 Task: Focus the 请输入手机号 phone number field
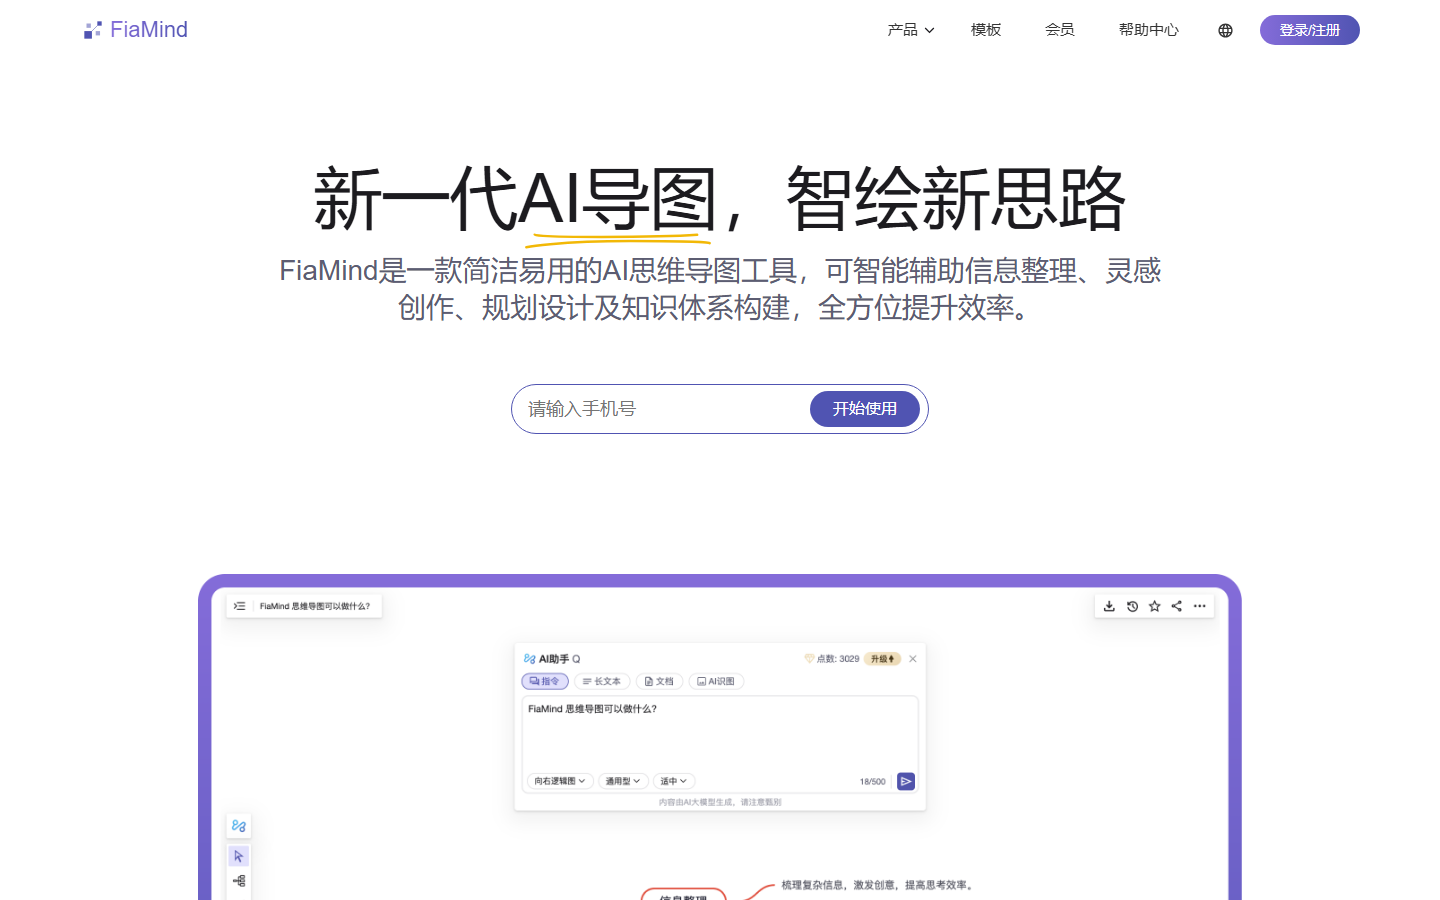662,409
